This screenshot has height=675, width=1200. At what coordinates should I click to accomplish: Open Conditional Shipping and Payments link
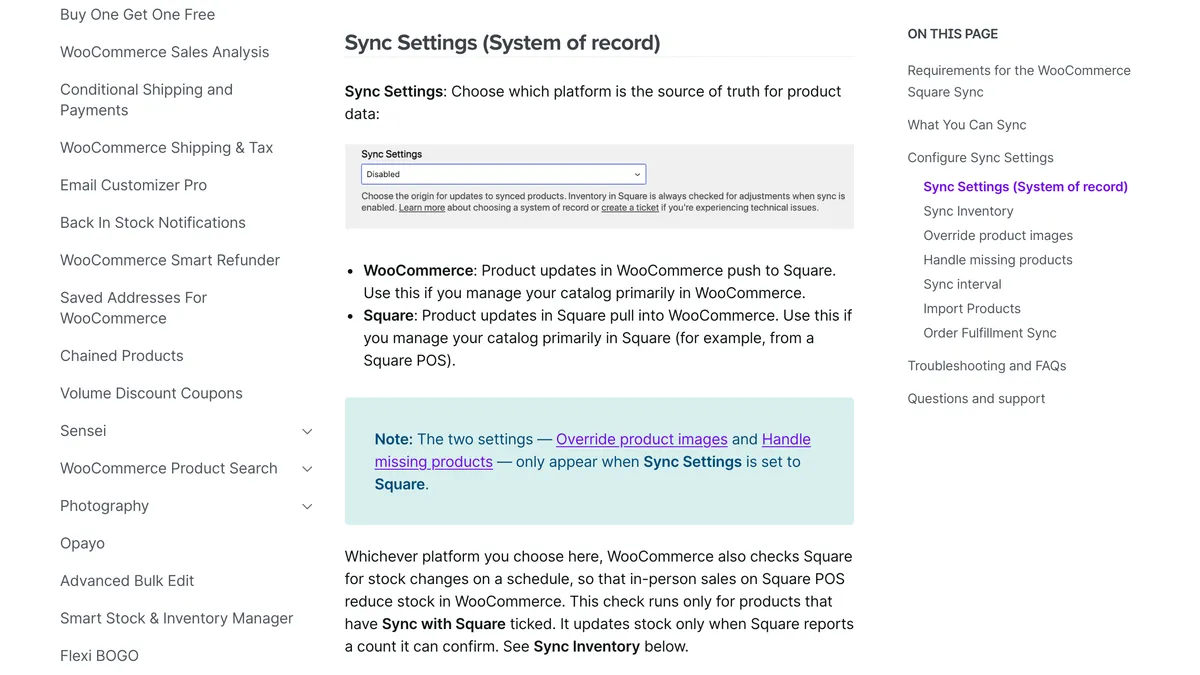(146, 100)
